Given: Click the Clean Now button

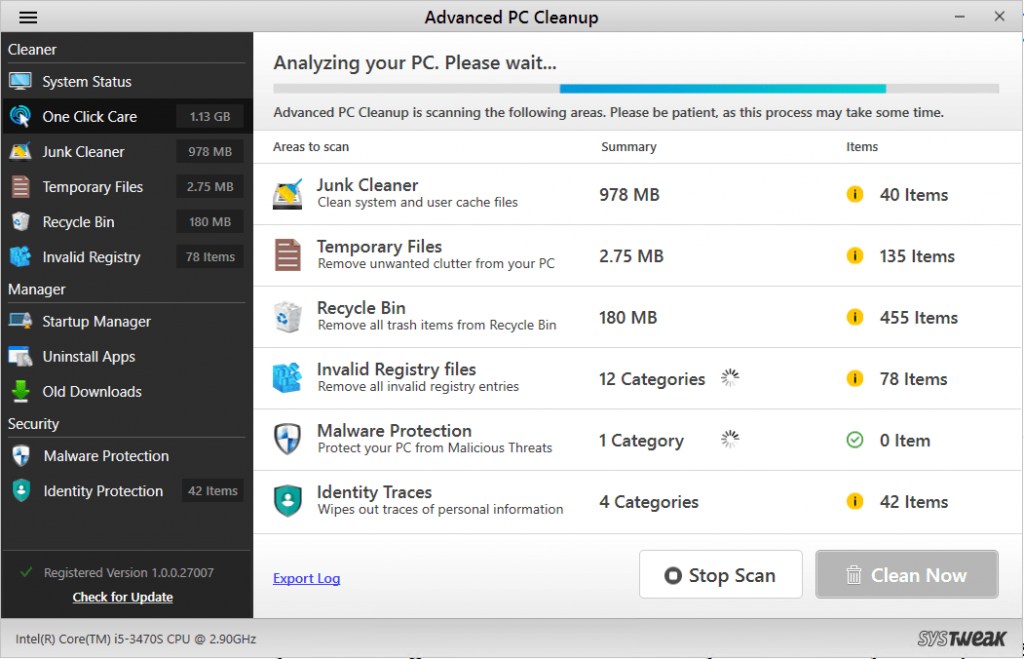Looking at the screenshot, I should pos(906,574).
